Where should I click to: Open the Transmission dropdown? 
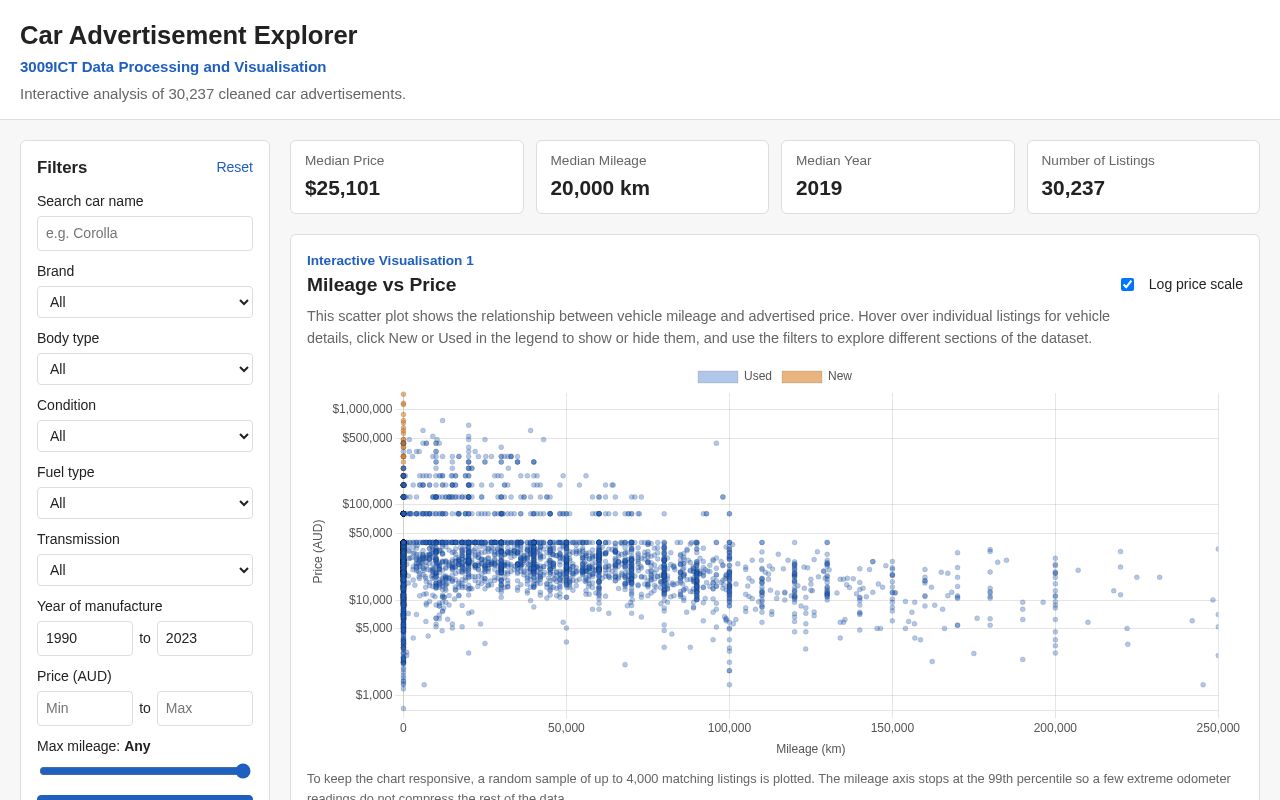coord(145,570)
